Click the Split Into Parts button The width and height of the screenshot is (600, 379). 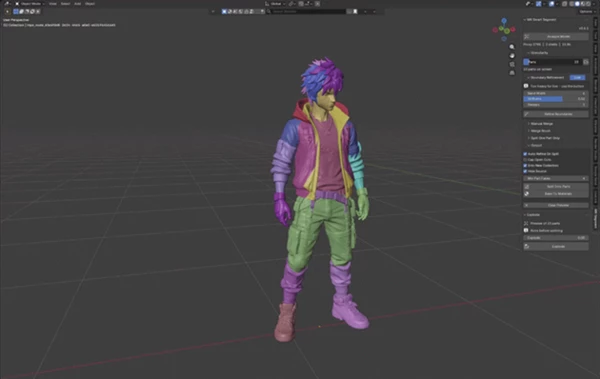tap(556, 186)
